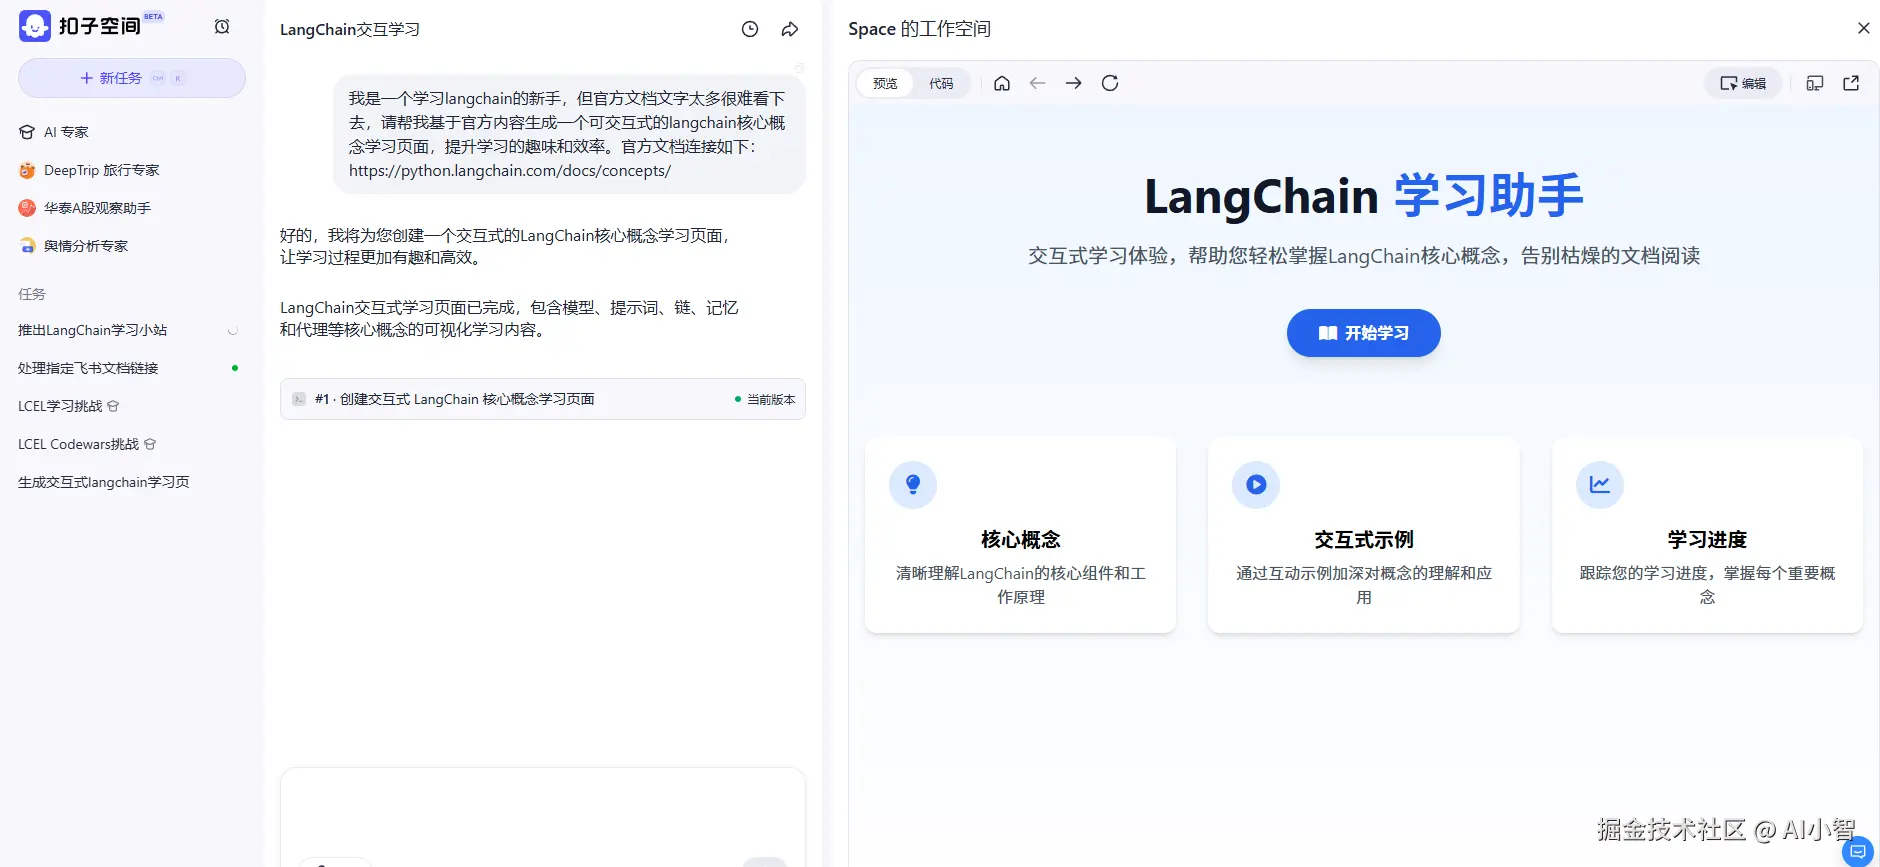The image size is (1880, 867).
Task: Click the graduation-cap icon beside LCEL Codewars挑战
Action: [x=150, y=444]
